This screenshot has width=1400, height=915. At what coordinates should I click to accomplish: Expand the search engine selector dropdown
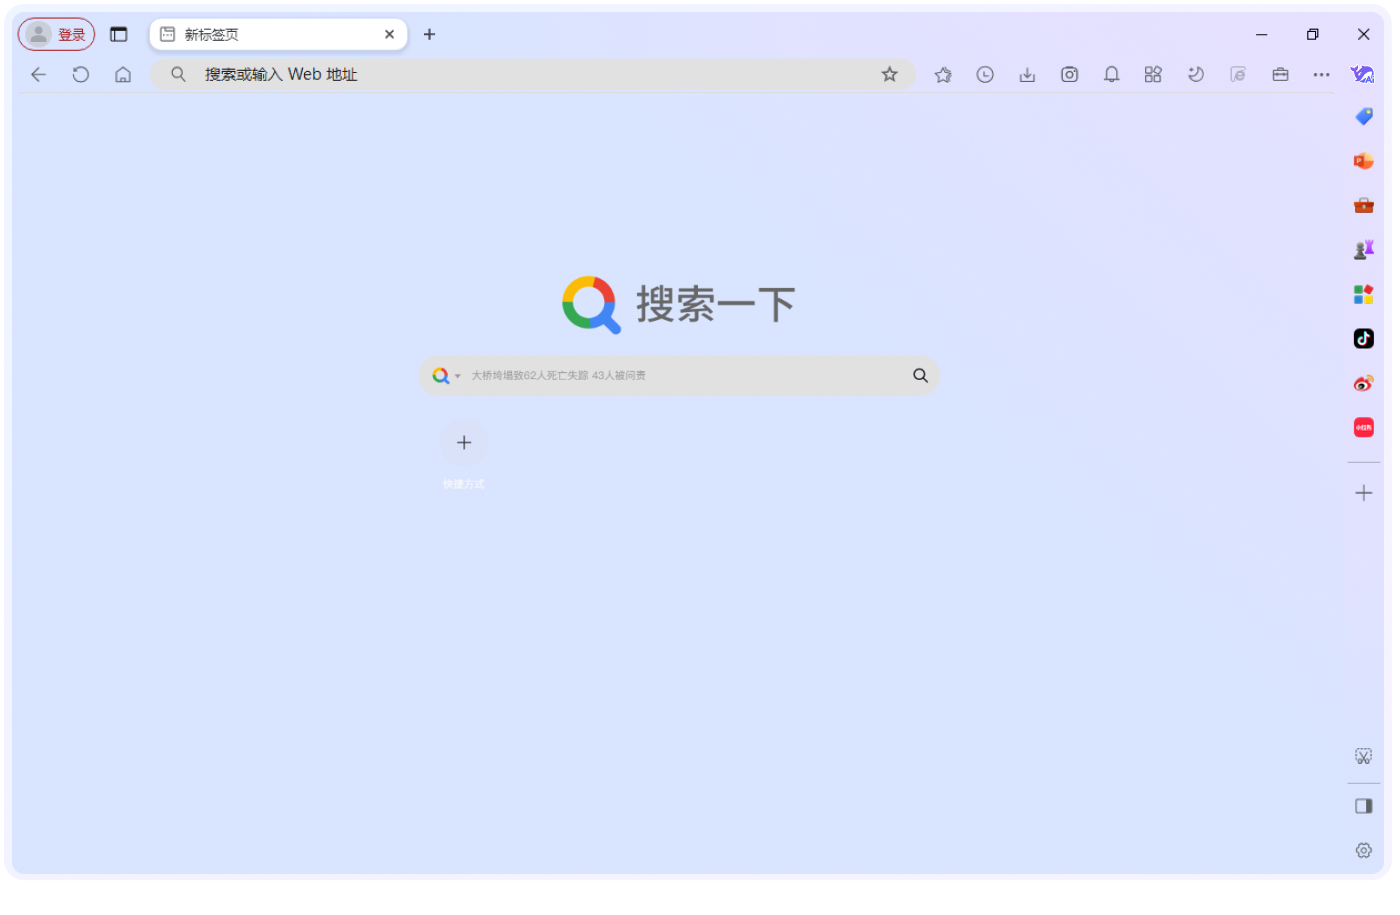[446, 376]
